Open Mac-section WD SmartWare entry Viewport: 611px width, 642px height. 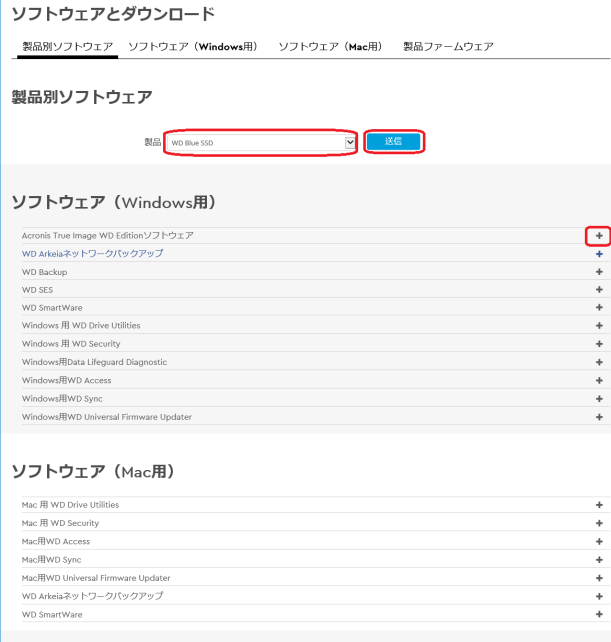(x=52, y=614)
